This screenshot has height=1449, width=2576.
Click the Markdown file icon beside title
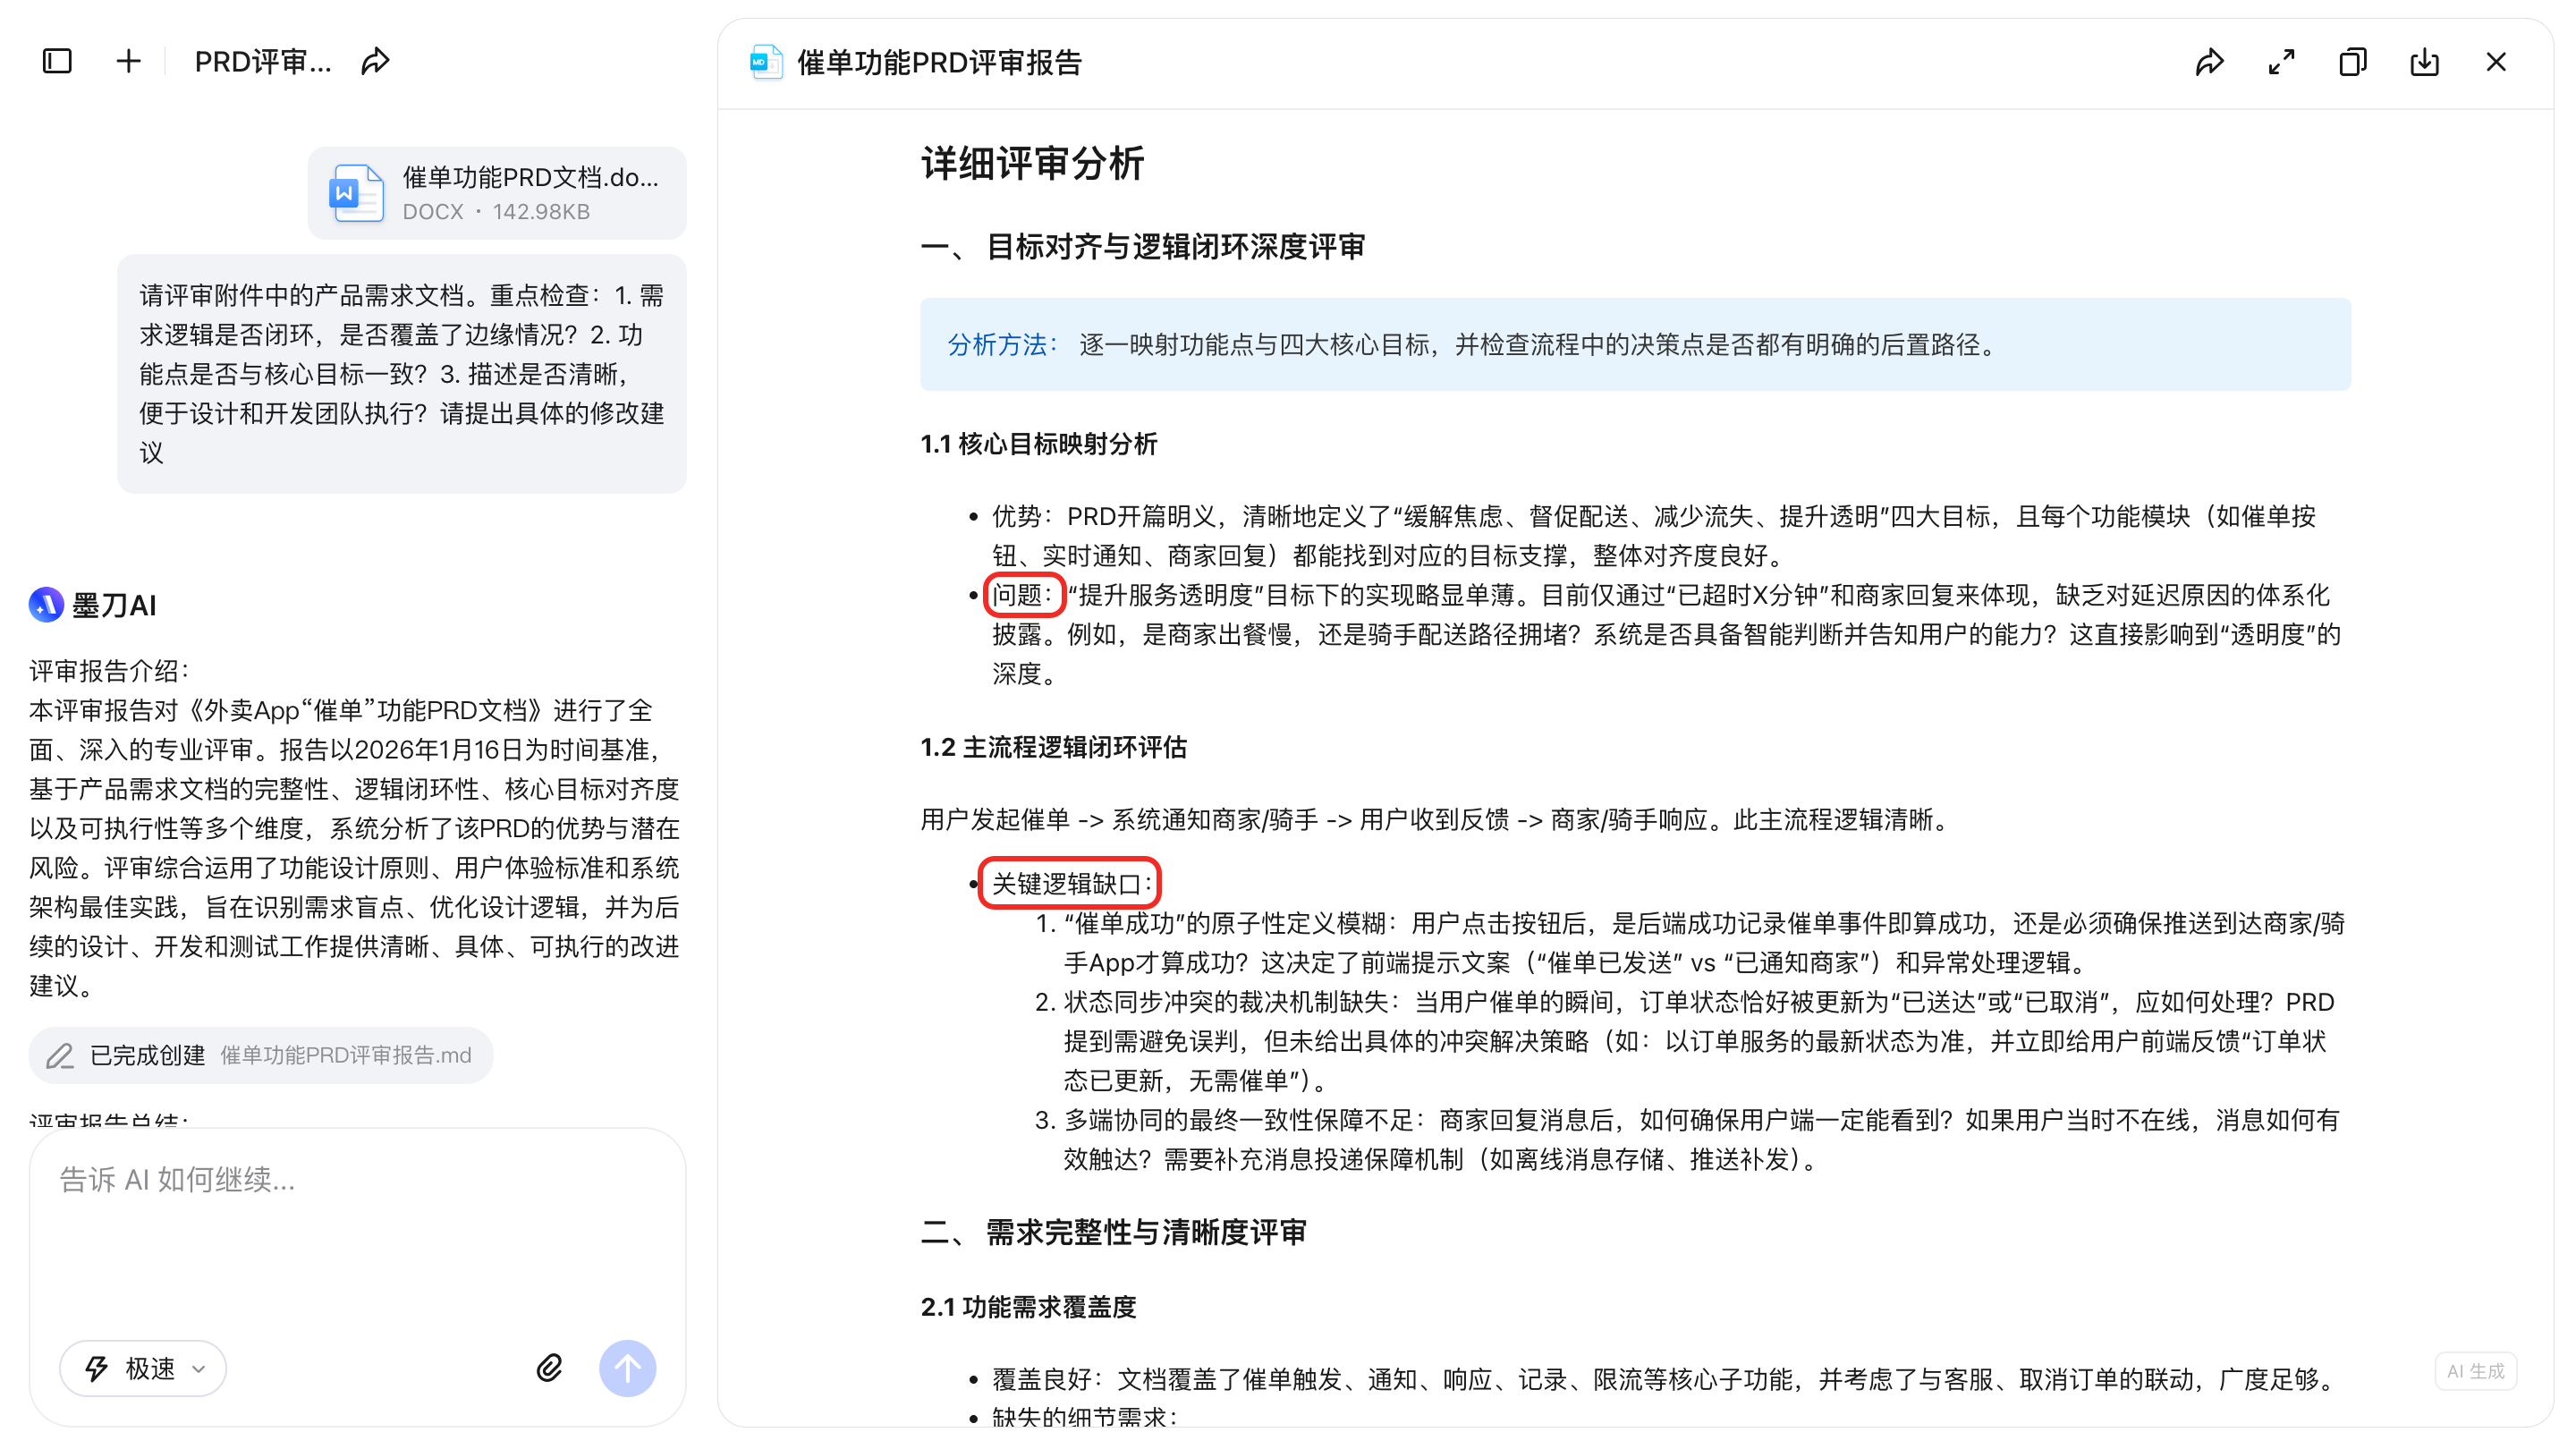coord(766,63)
